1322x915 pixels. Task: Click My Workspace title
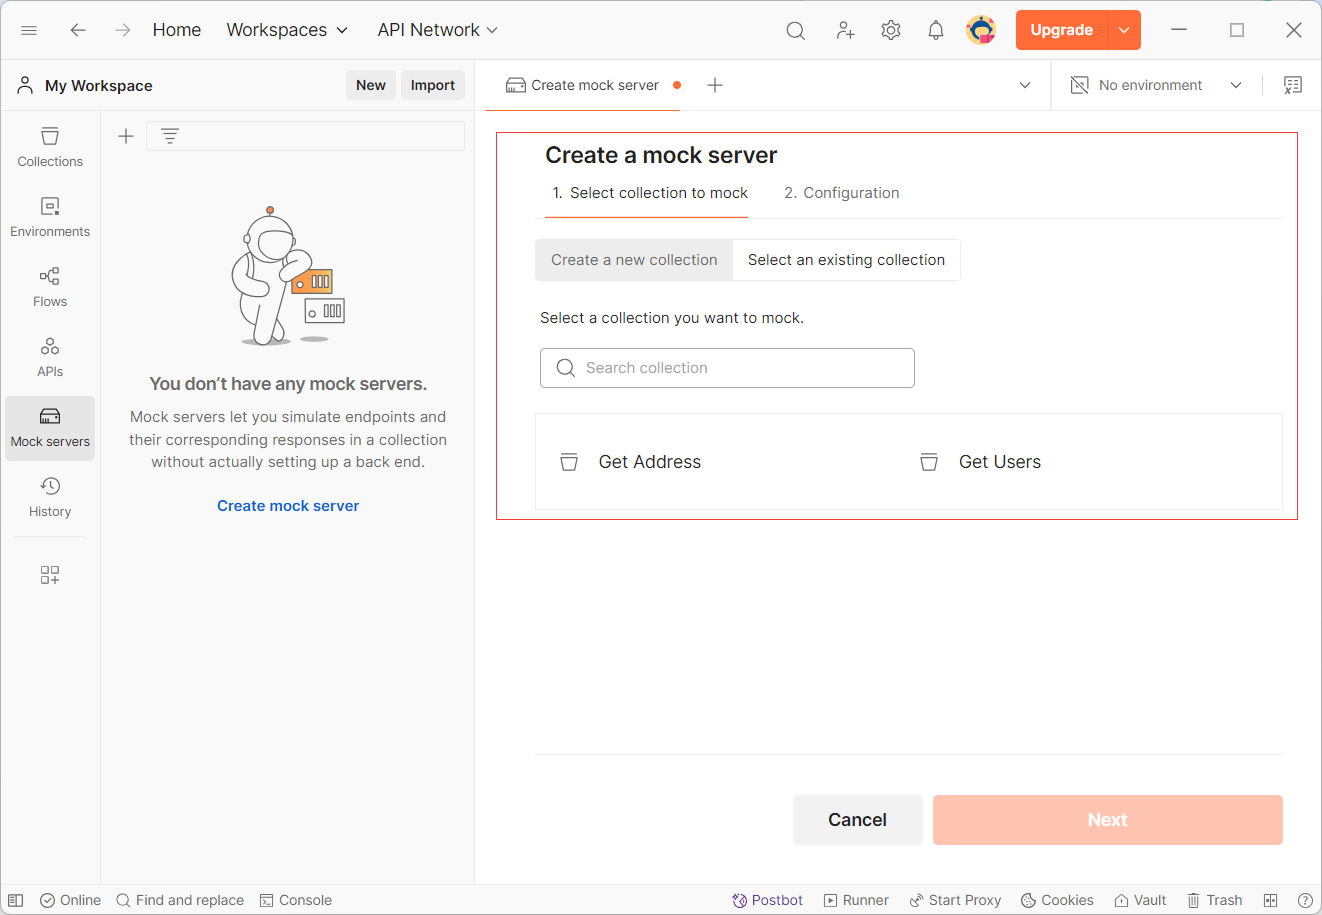point(98,86)
